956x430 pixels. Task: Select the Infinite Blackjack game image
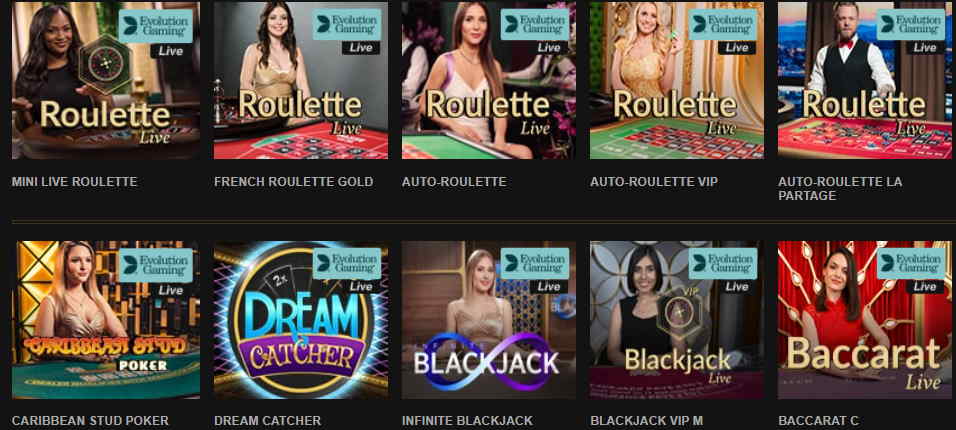tap(489, 320)
